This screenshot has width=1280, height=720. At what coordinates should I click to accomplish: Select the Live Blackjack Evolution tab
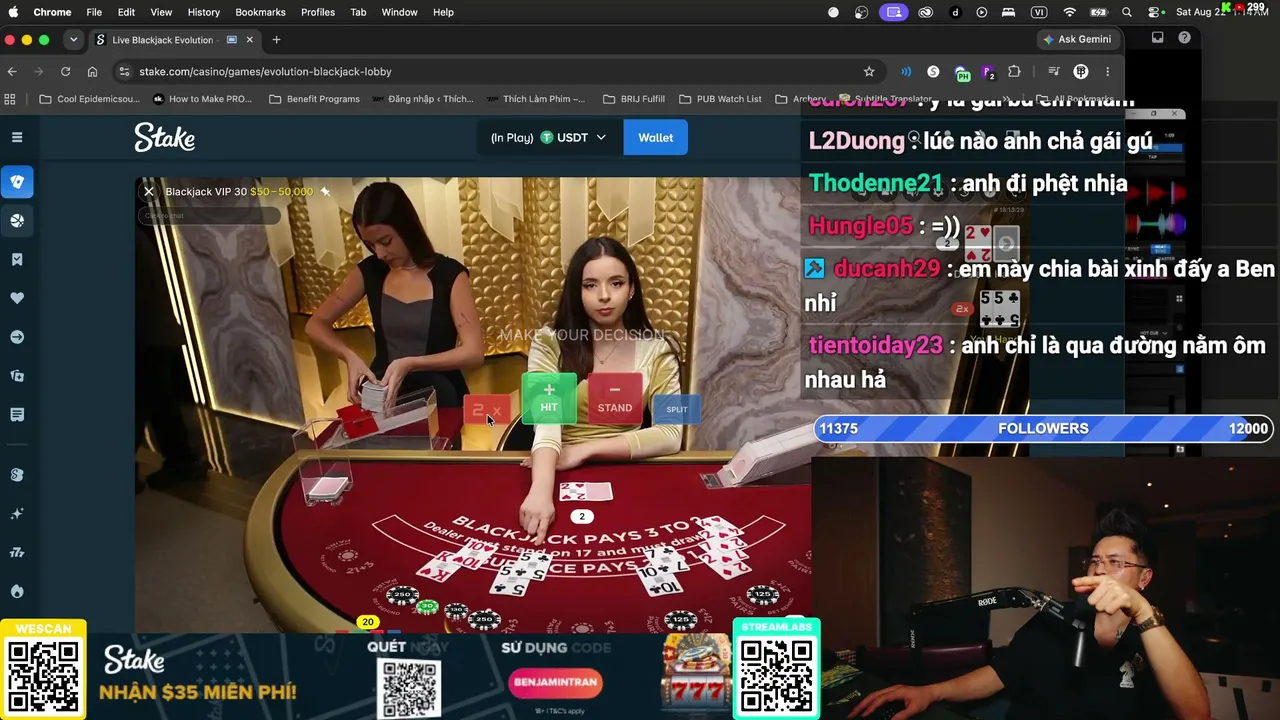172,40
